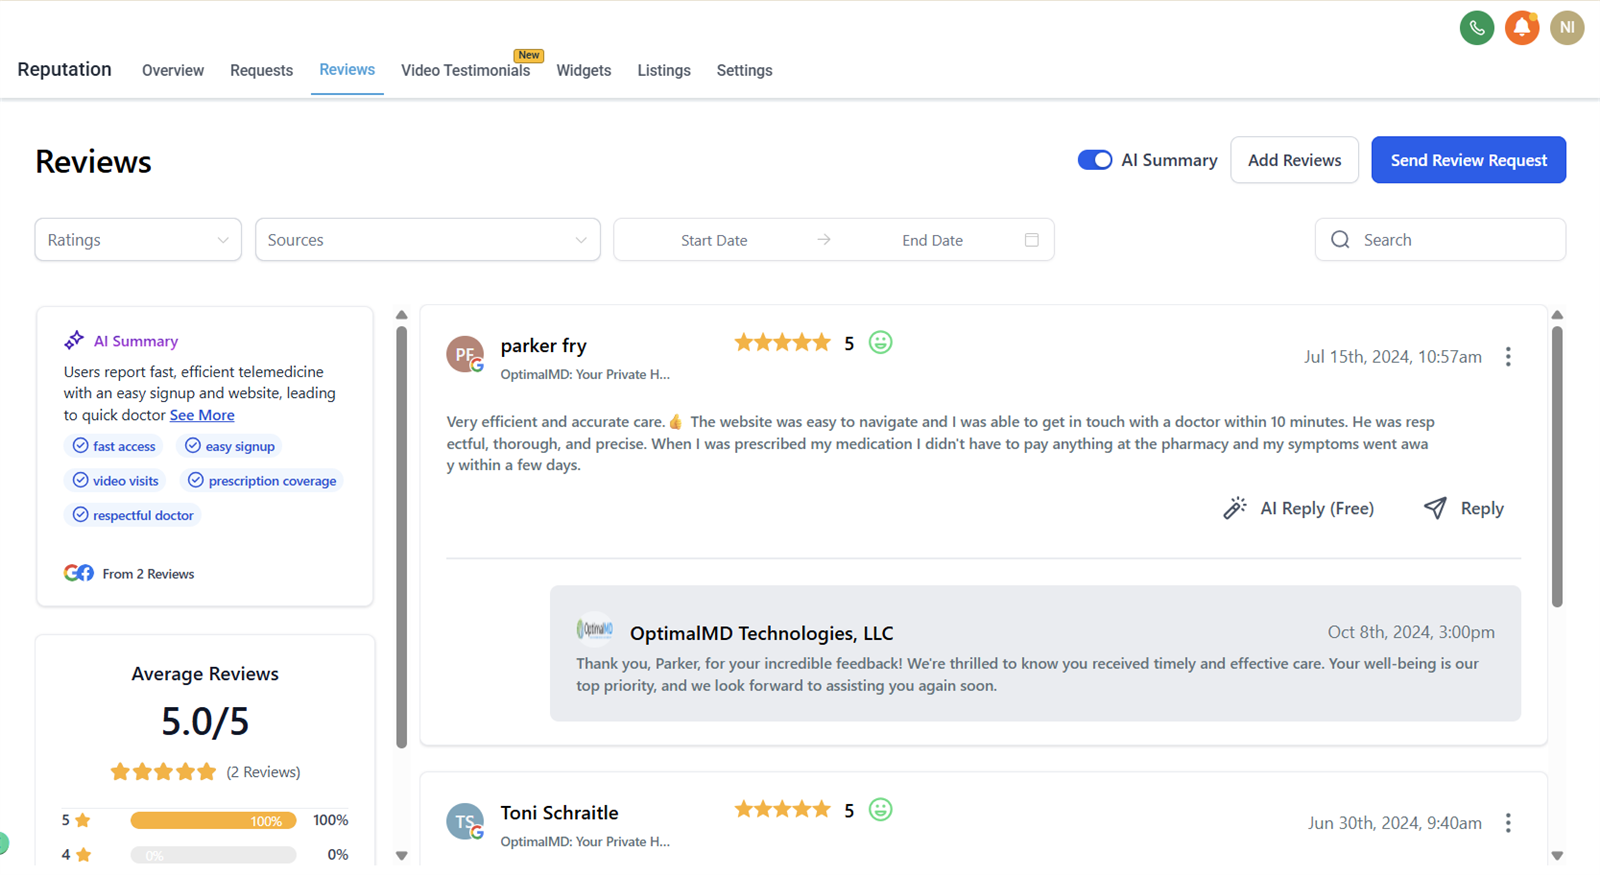The image size is (1600, 875).
Task: Click the Send Review Request button
Action: coord(1468,160)
